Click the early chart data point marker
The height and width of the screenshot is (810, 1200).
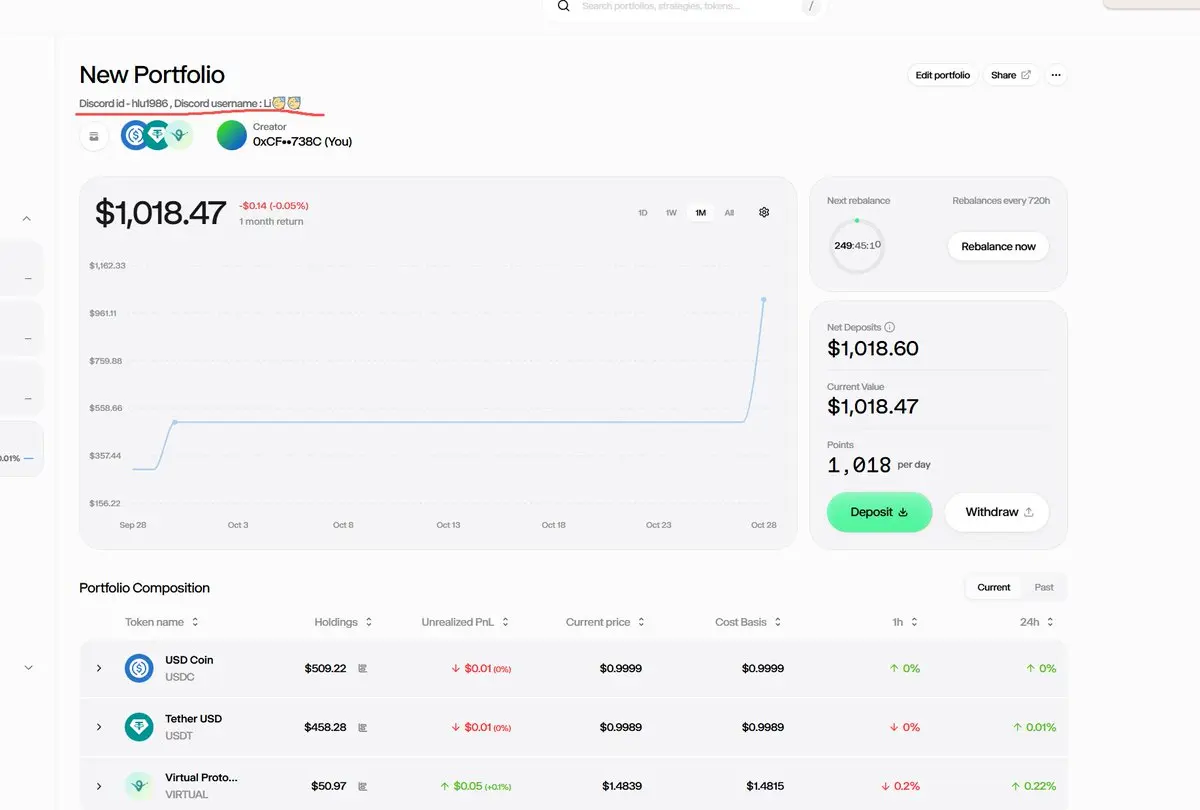pyautogui.click(x=175, y=422)
